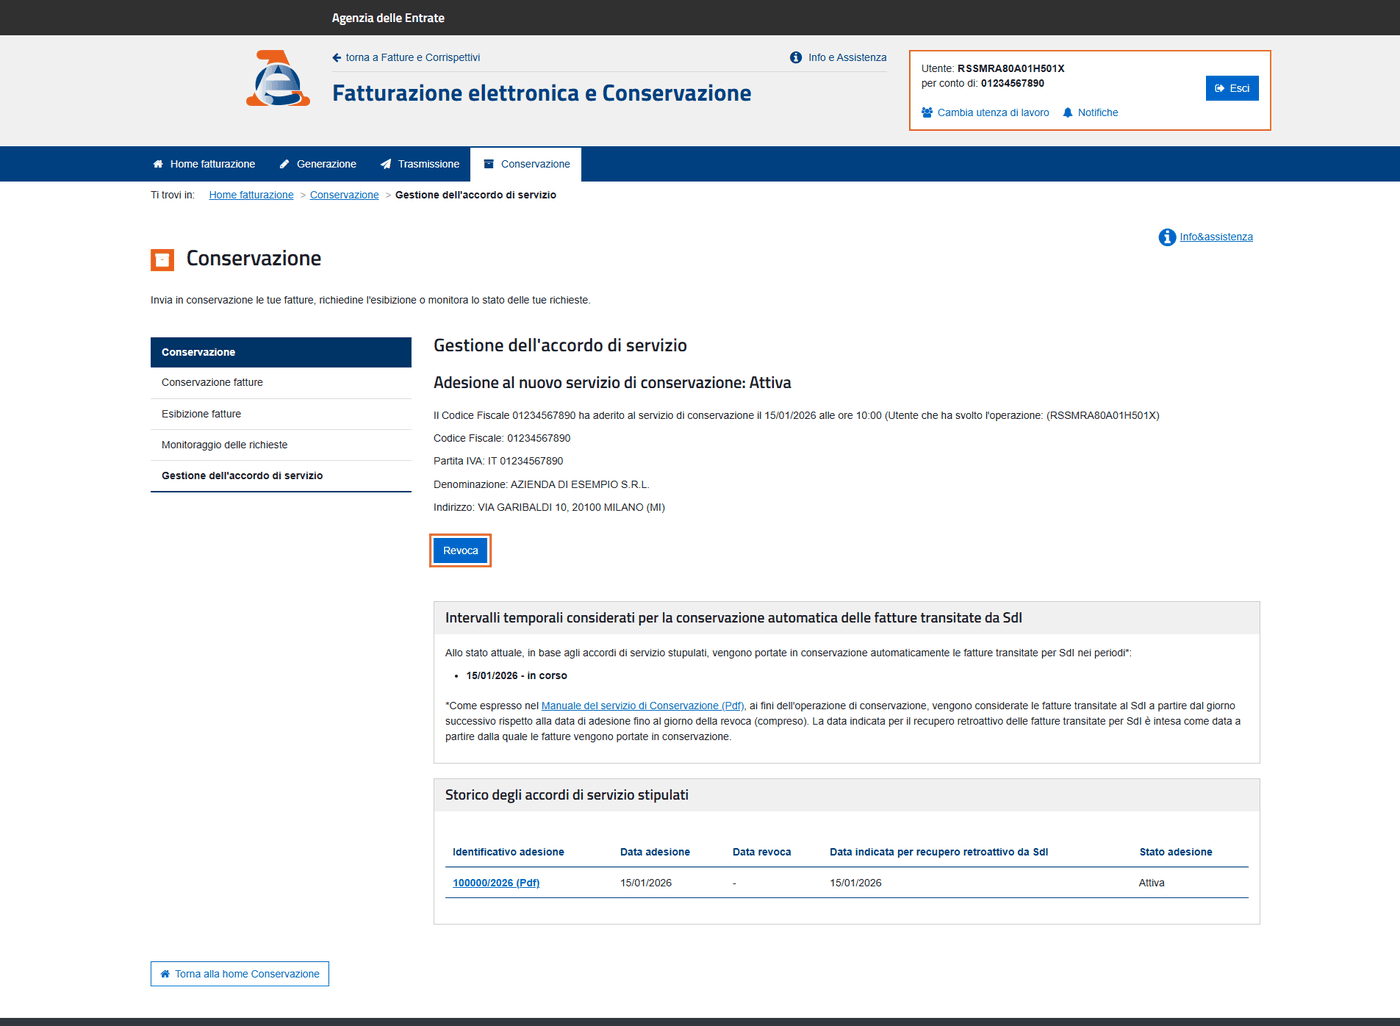Click the 'Identificativo adesione' column header
The image size is (1400, 1026).
tap(508, 852)
